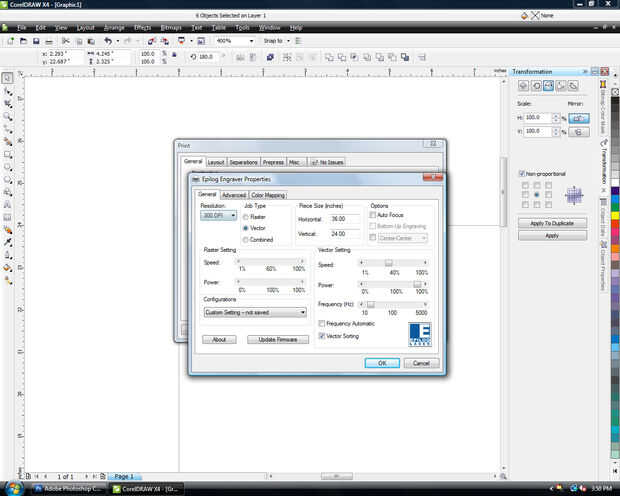Select the Zoom magnifier tool
This screenshot has height=496, width=620.
pyautogui.click(x=8, y=117)
